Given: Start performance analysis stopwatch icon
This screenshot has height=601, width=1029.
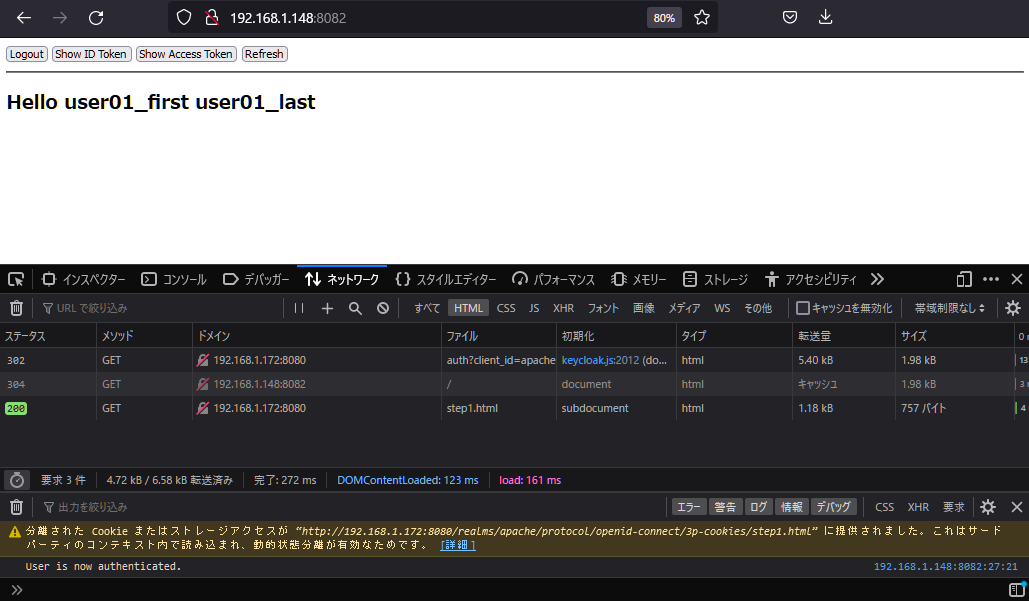Looking at the screenshot, I should click(x=16, y=480).
